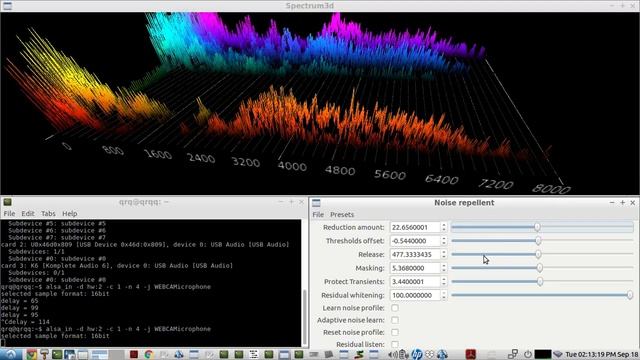This screenshot has width=640, height=360.
Task: Click the black CPU monitor applet
Action: [x=543, y=354]
